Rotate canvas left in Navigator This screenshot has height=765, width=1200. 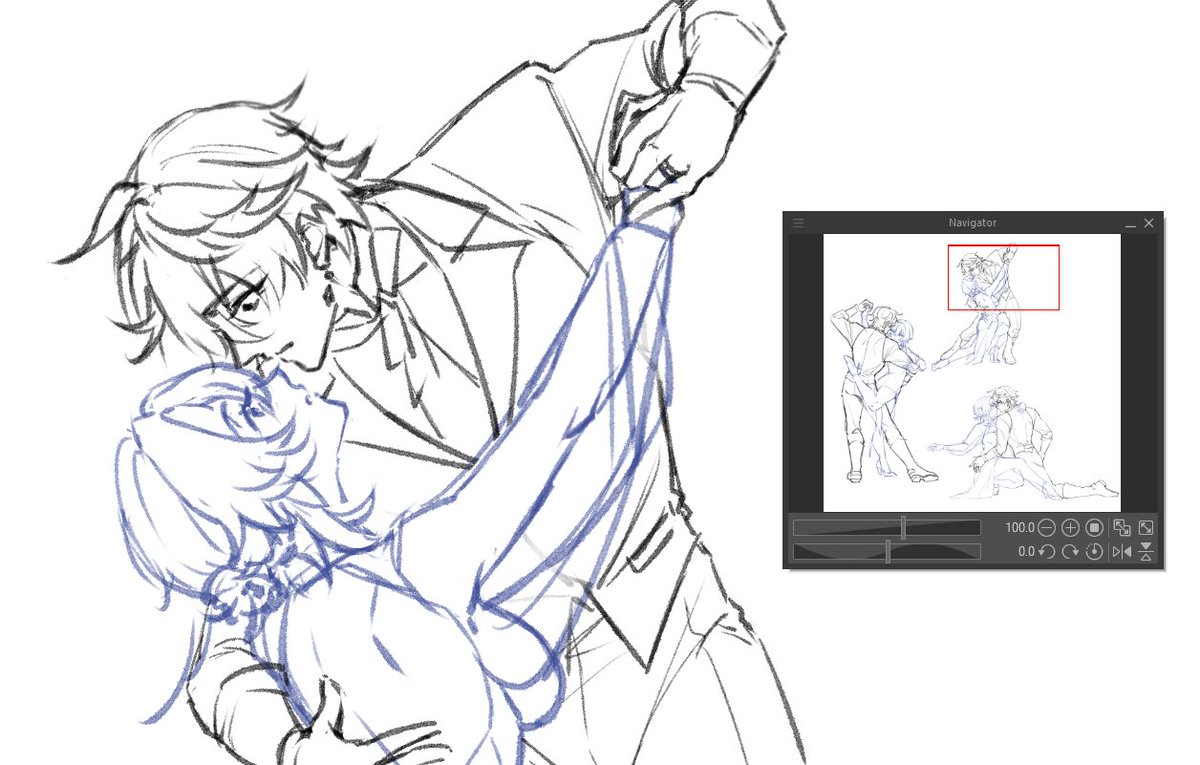[1047, 551]
